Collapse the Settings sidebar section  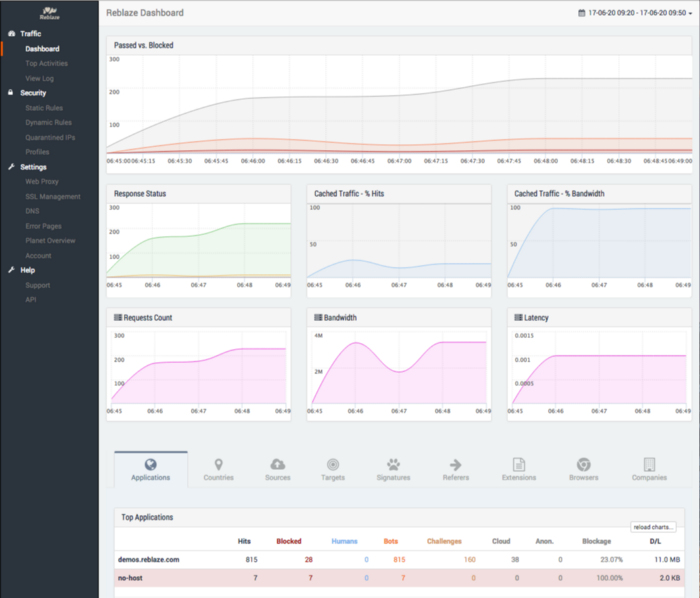33,167
